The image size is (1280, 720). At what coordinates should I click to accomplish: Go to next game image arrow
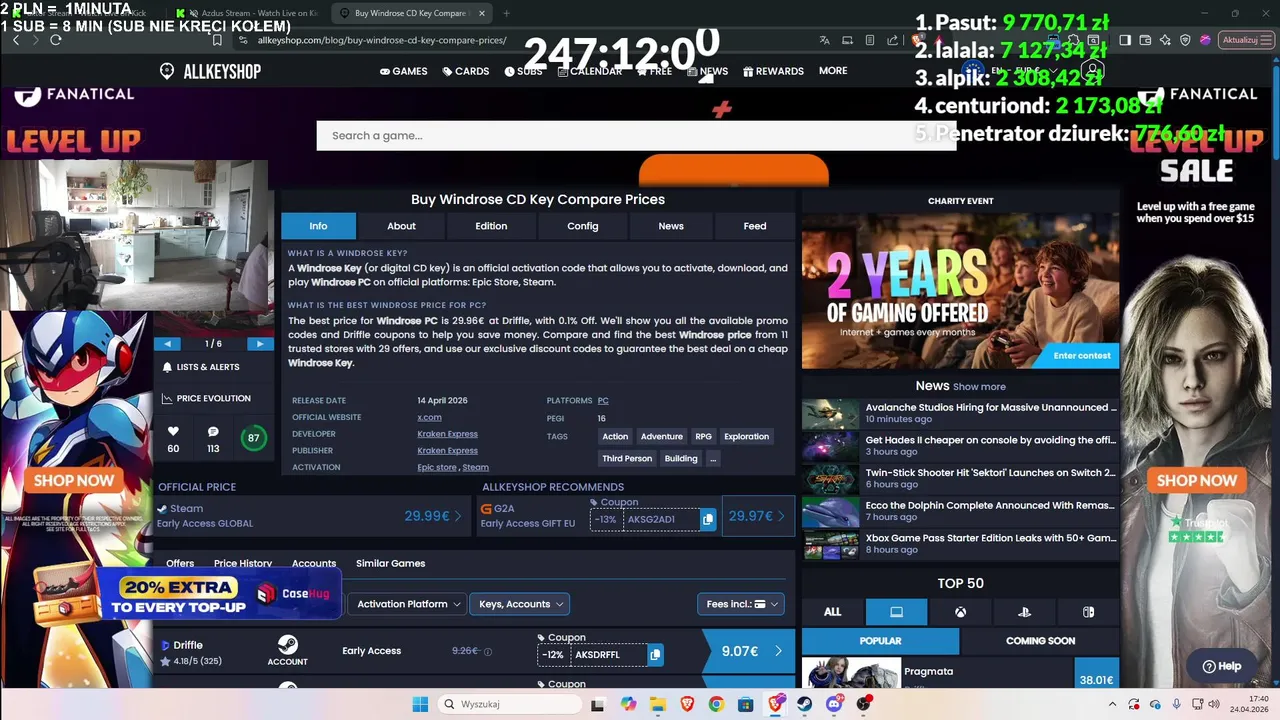click(x=260, y=344)
